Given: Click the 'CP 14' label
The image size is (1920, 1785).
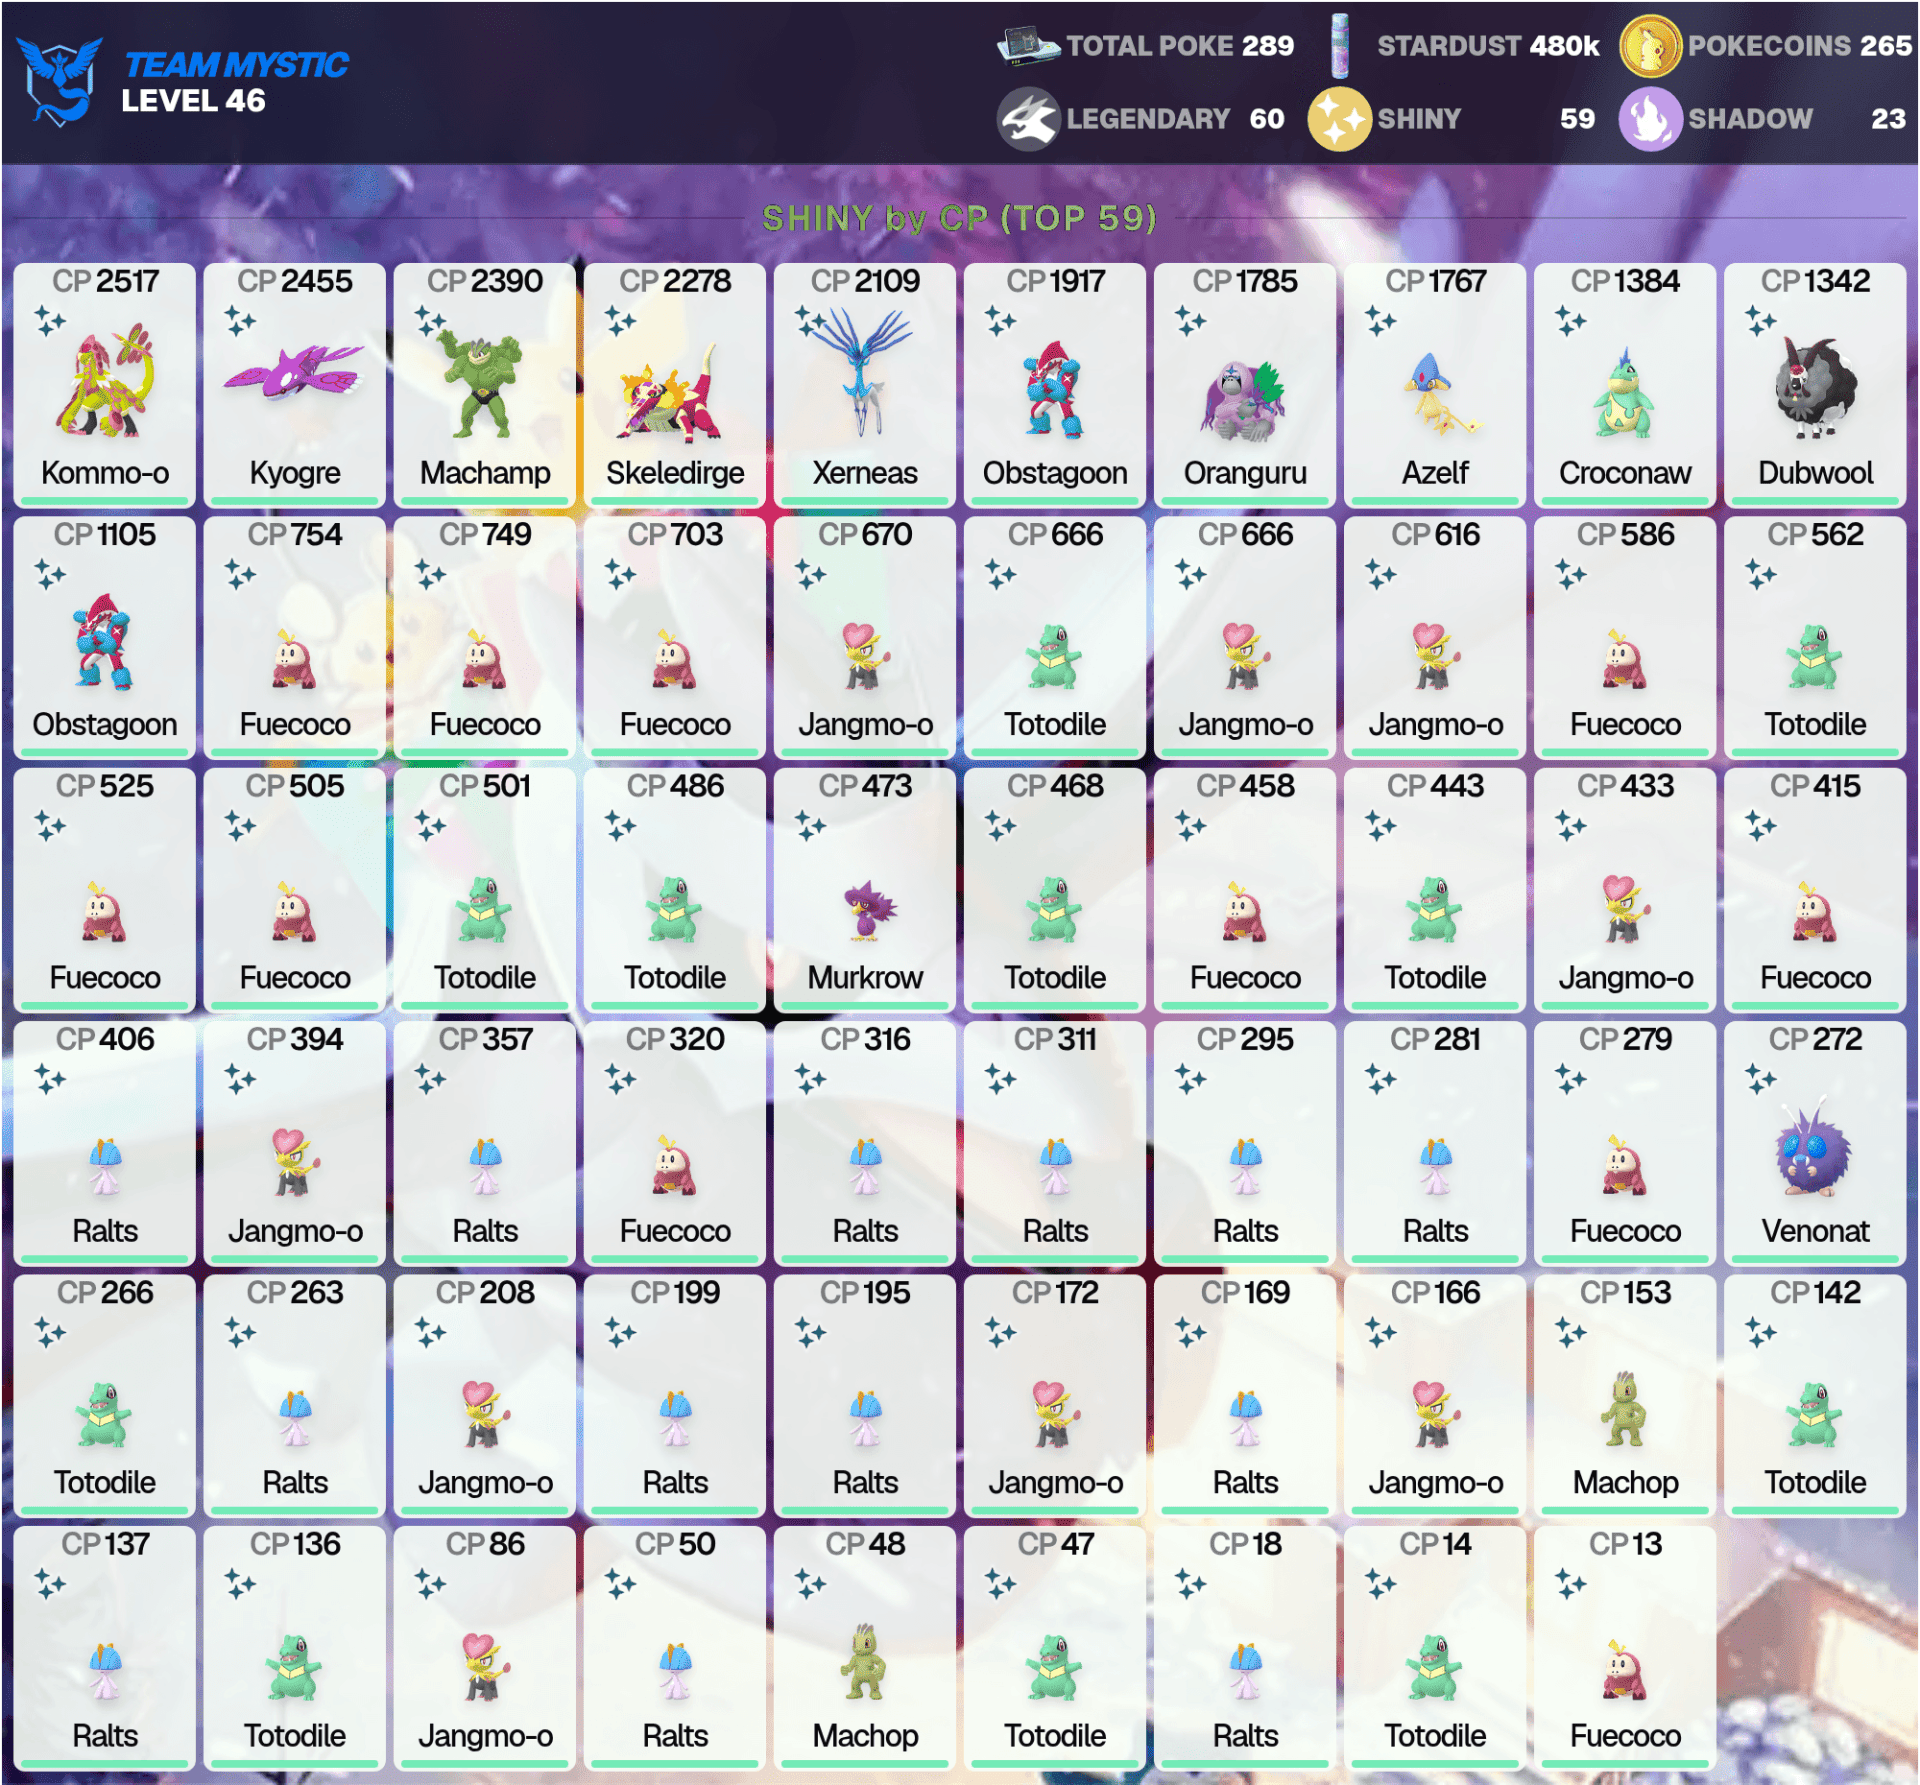Looking at the screenshot, I should (x=1435, y=1544).
